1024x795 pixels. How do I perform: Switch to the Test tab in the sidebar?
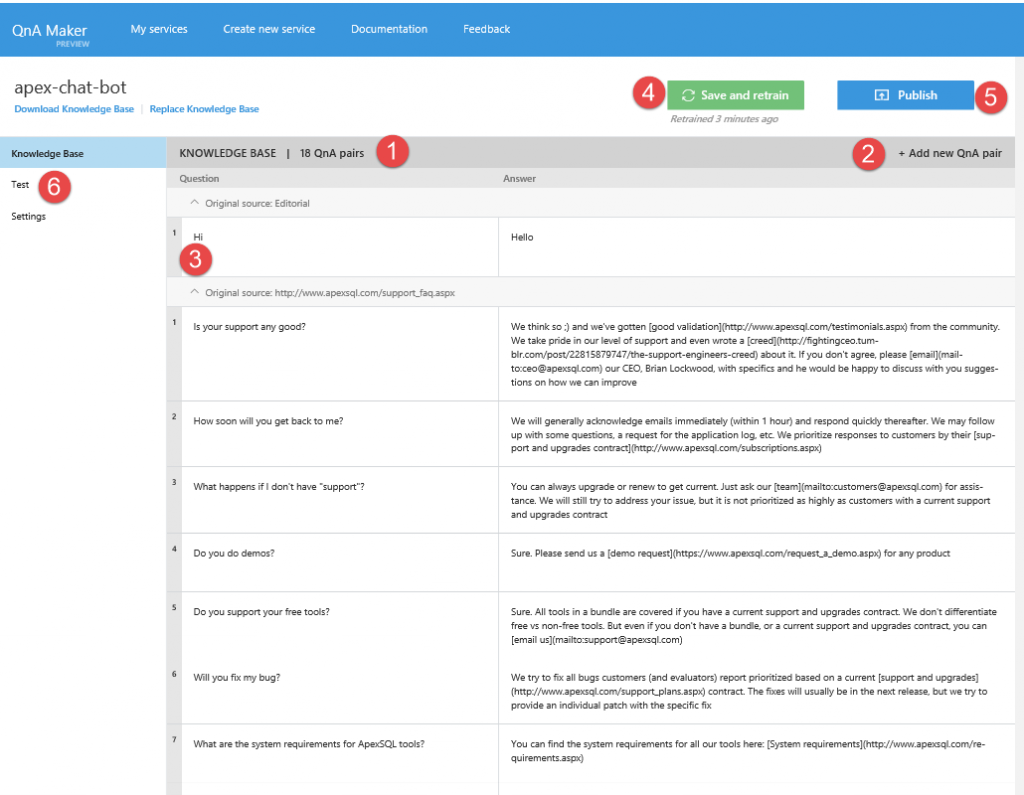pyautogui.click(x=19, y=184)
